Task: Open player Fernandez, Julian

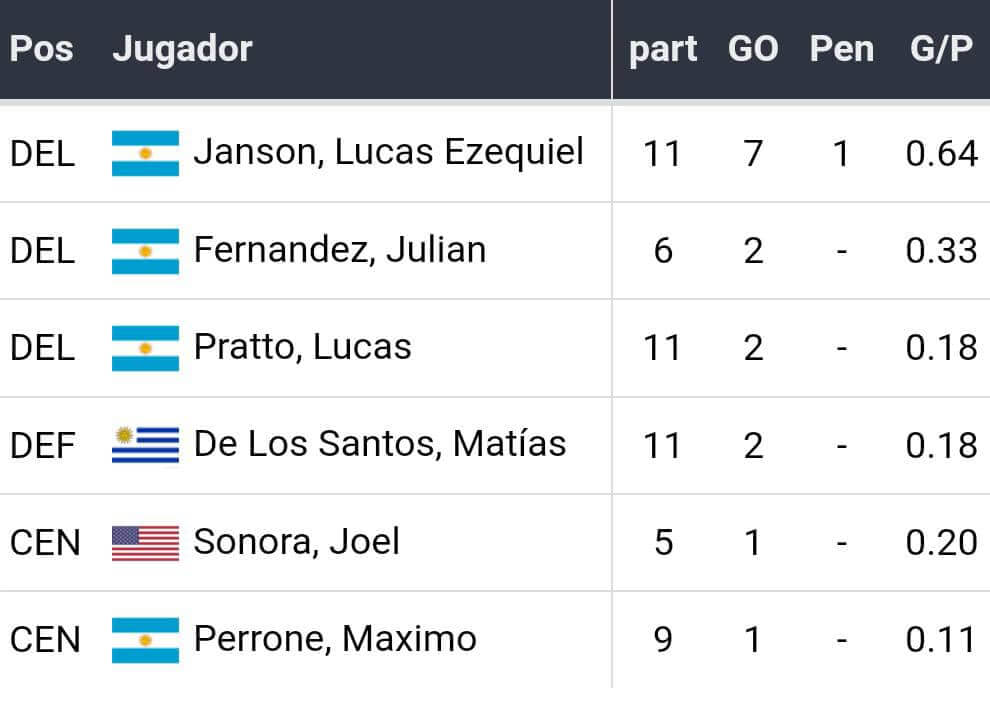Action: (x=340, y=250)
